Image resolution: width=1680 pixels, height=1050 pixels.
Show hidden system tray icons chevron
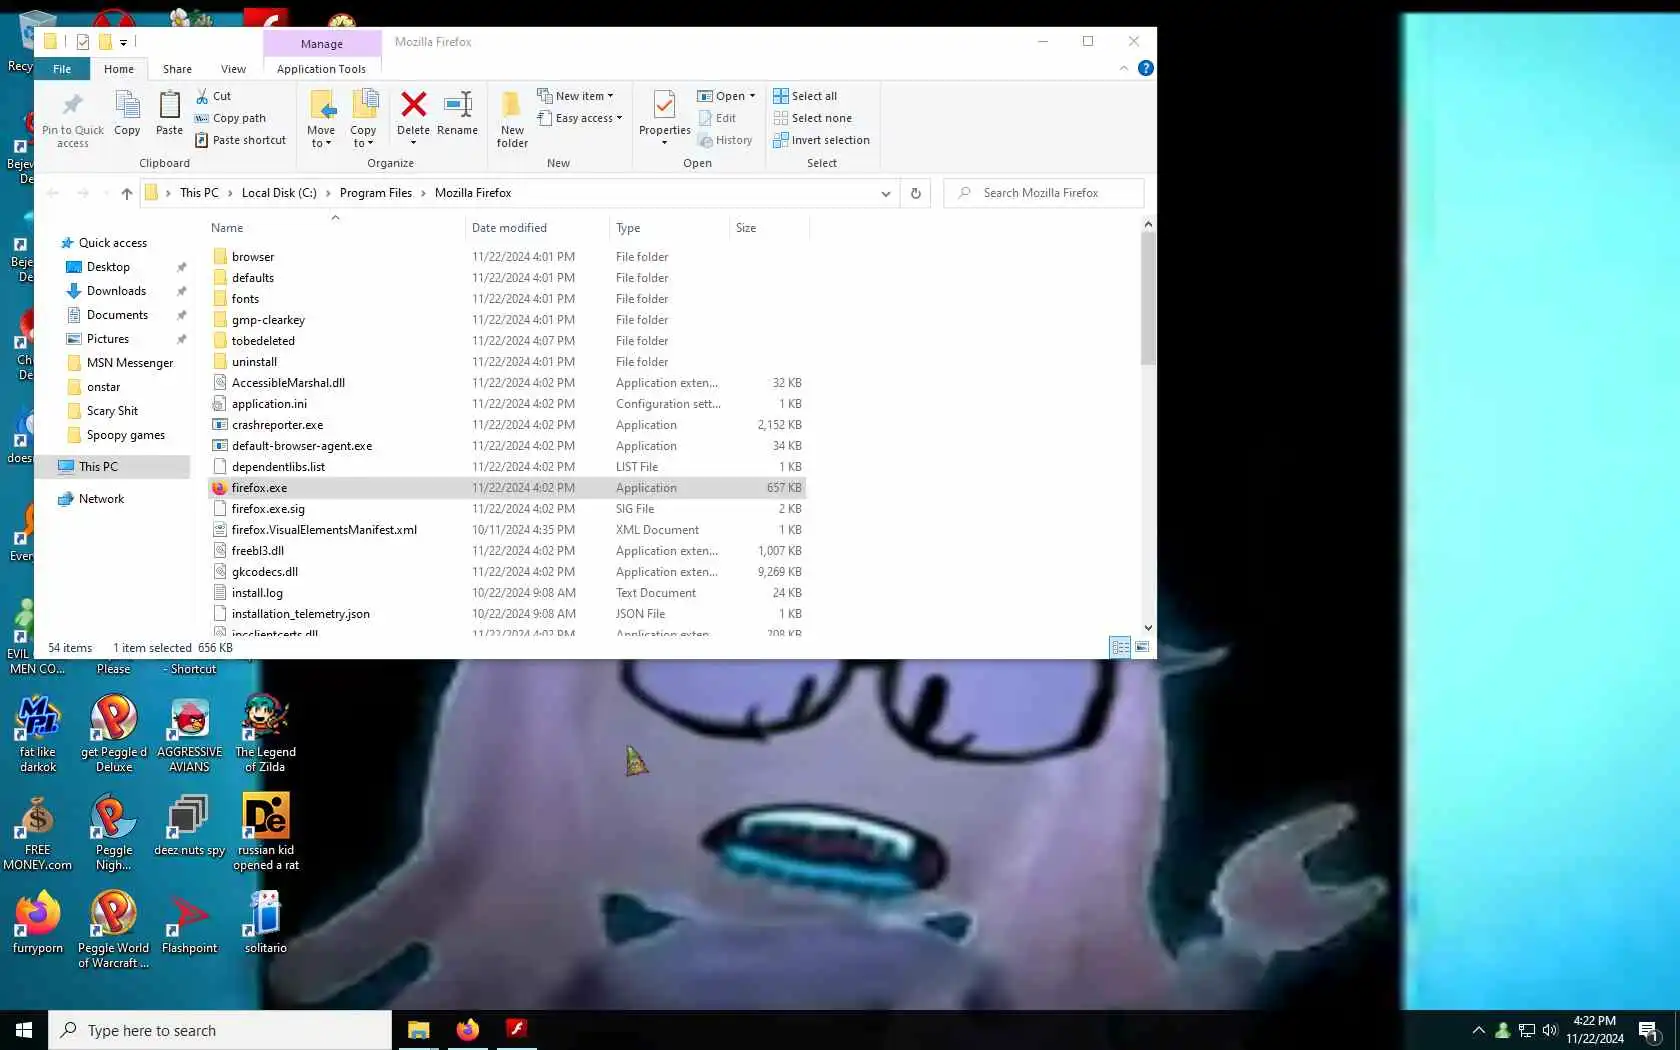(x=1478, y=1030)
